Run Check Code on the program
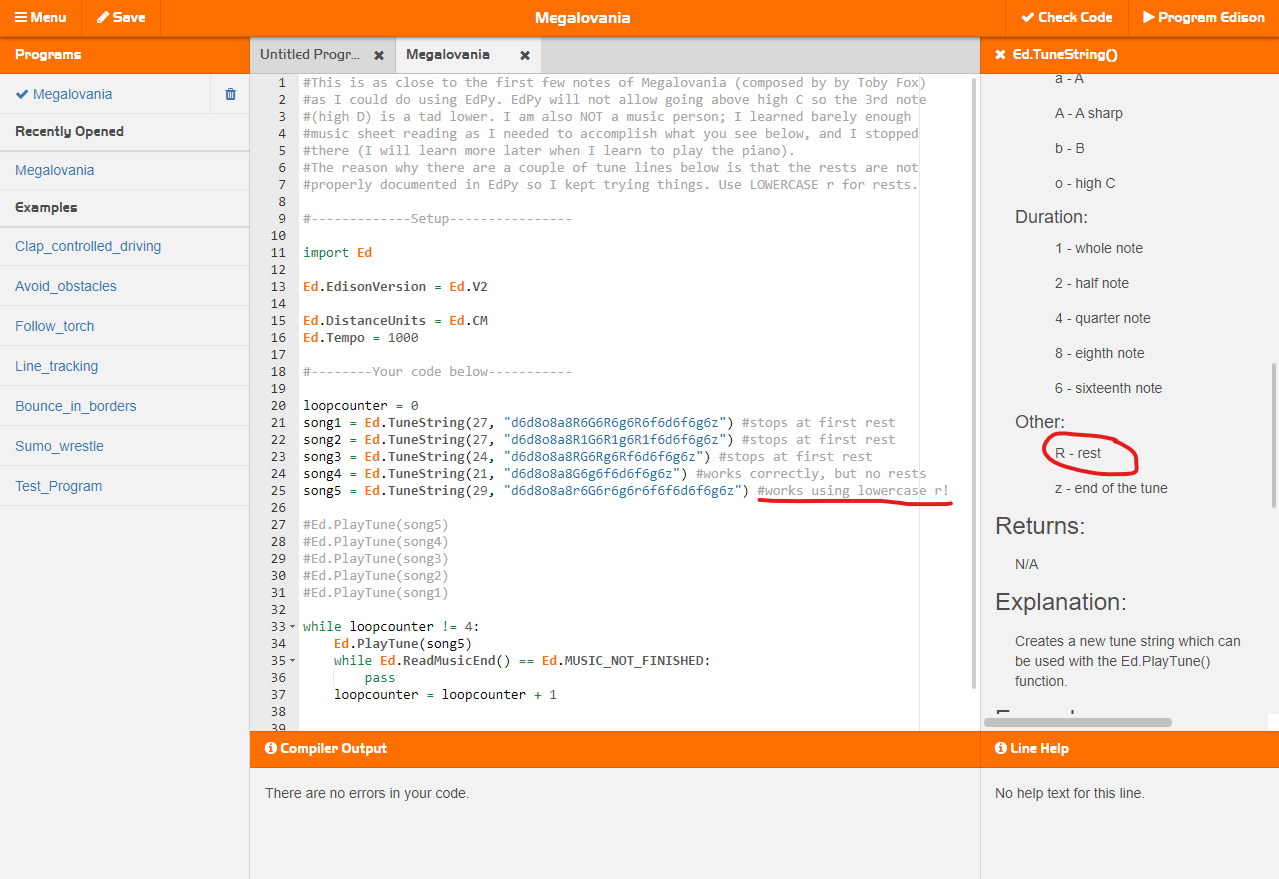 pyautogui.click(x=1066, y=18)
